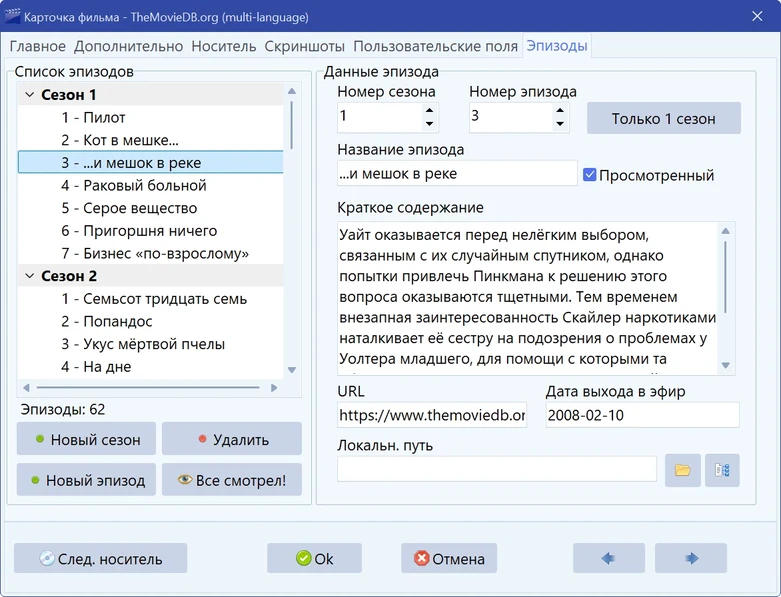Click the file list icon beside folder button

click(x=722, y=470)
